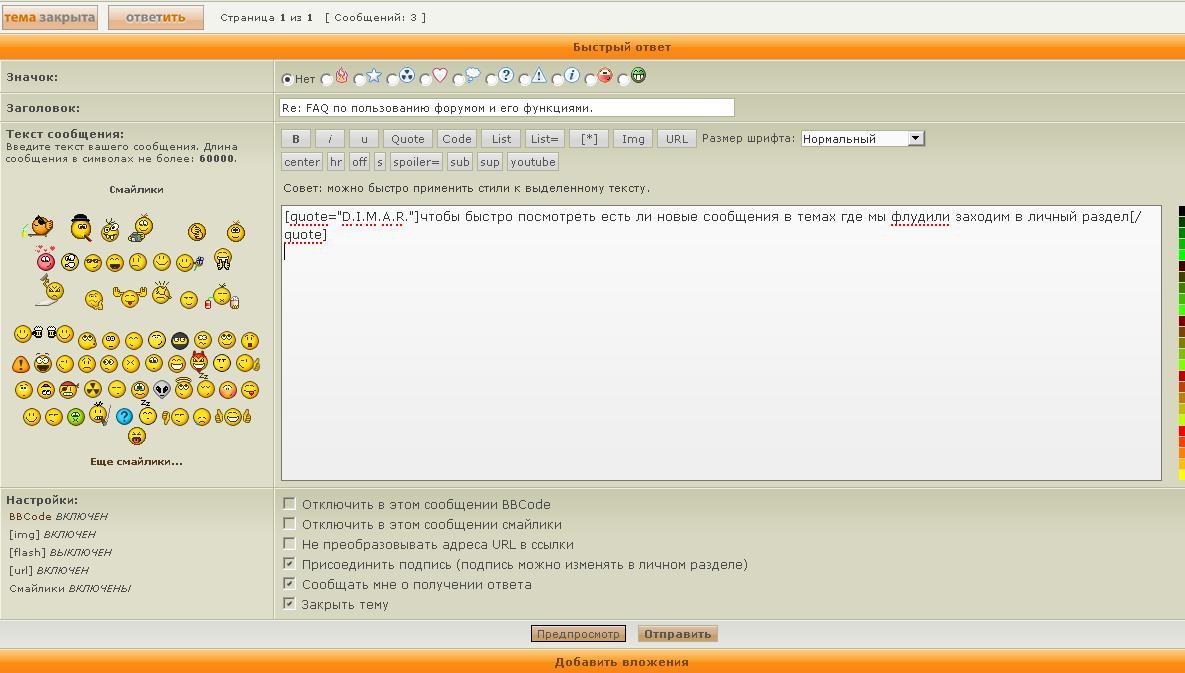Screen dimensions: 1185x673
Task: Toggle 'Сообщать мне о получении ответа' checkbox
Action: (x=289, y=584)
